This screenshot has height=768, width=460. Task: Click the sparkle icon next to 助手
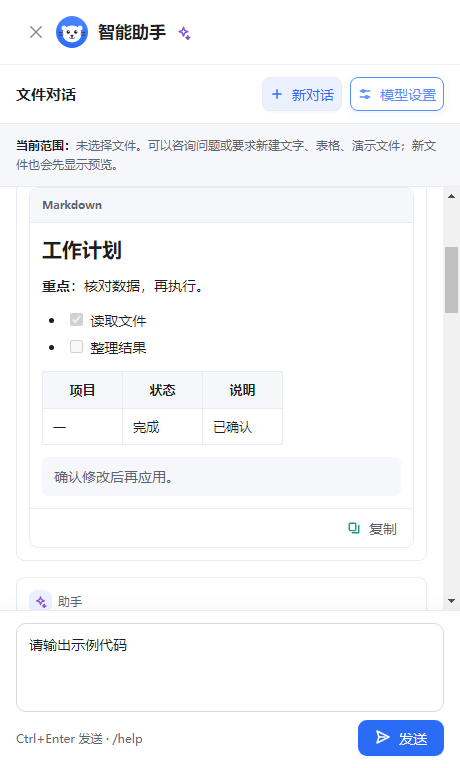[41, 601]
